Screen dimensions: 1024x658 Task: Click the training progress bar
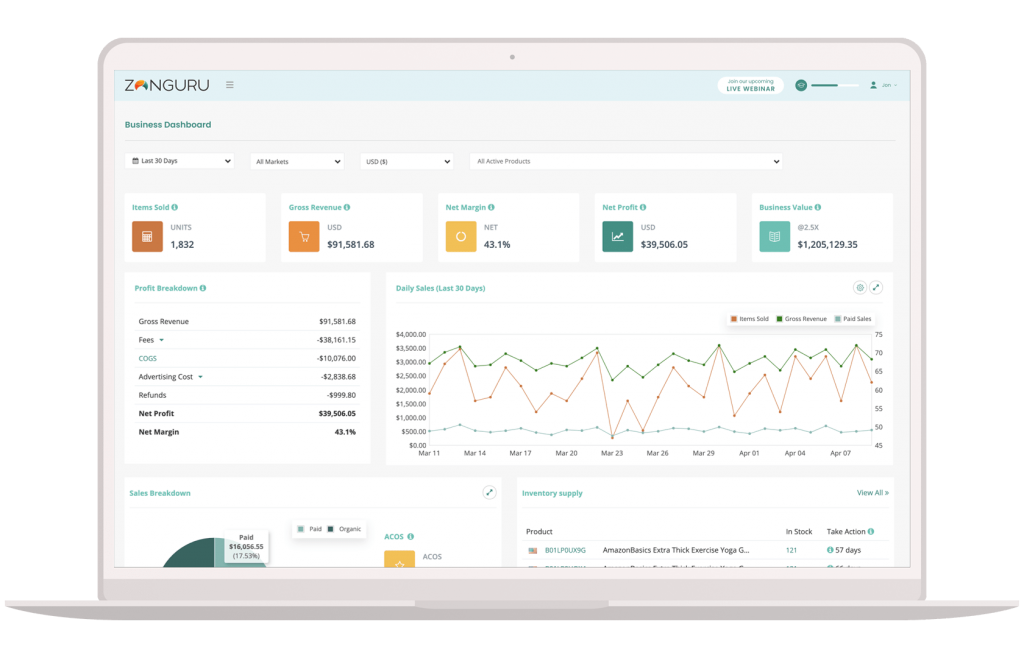(835, 86)
